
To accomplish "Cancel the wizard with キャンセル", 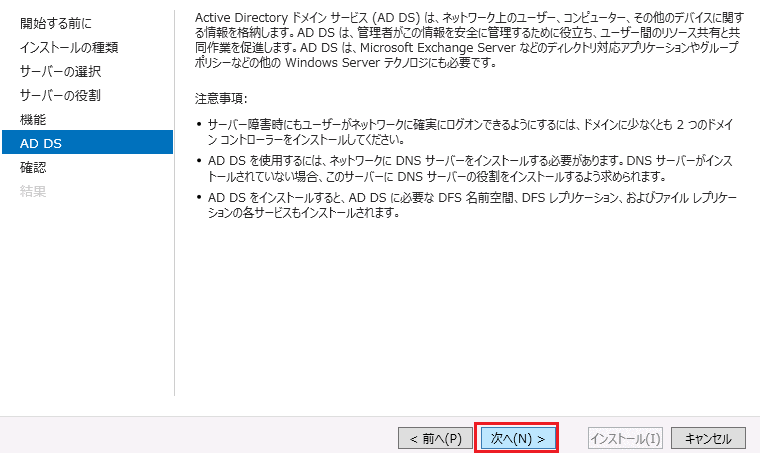I will pos(708,438).
